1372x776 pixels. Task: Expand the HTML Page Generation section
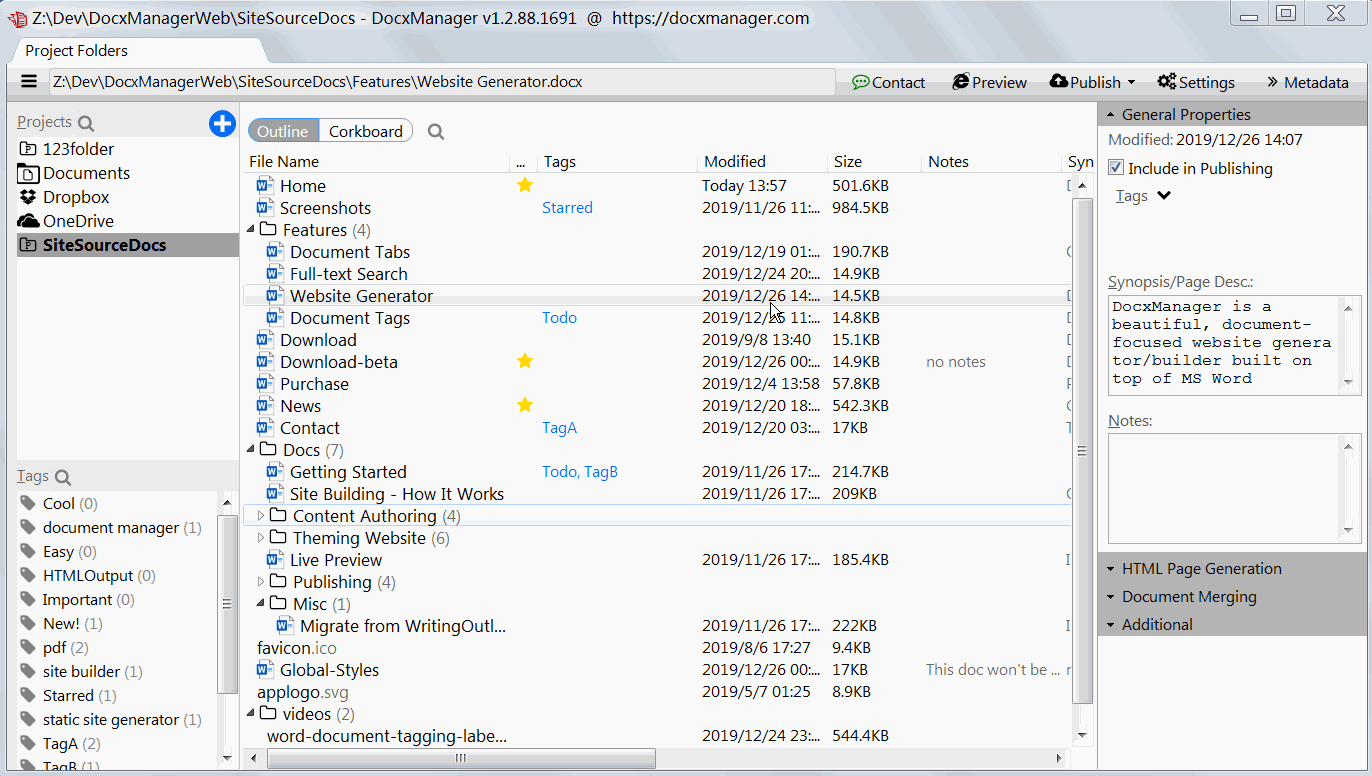1231,568
